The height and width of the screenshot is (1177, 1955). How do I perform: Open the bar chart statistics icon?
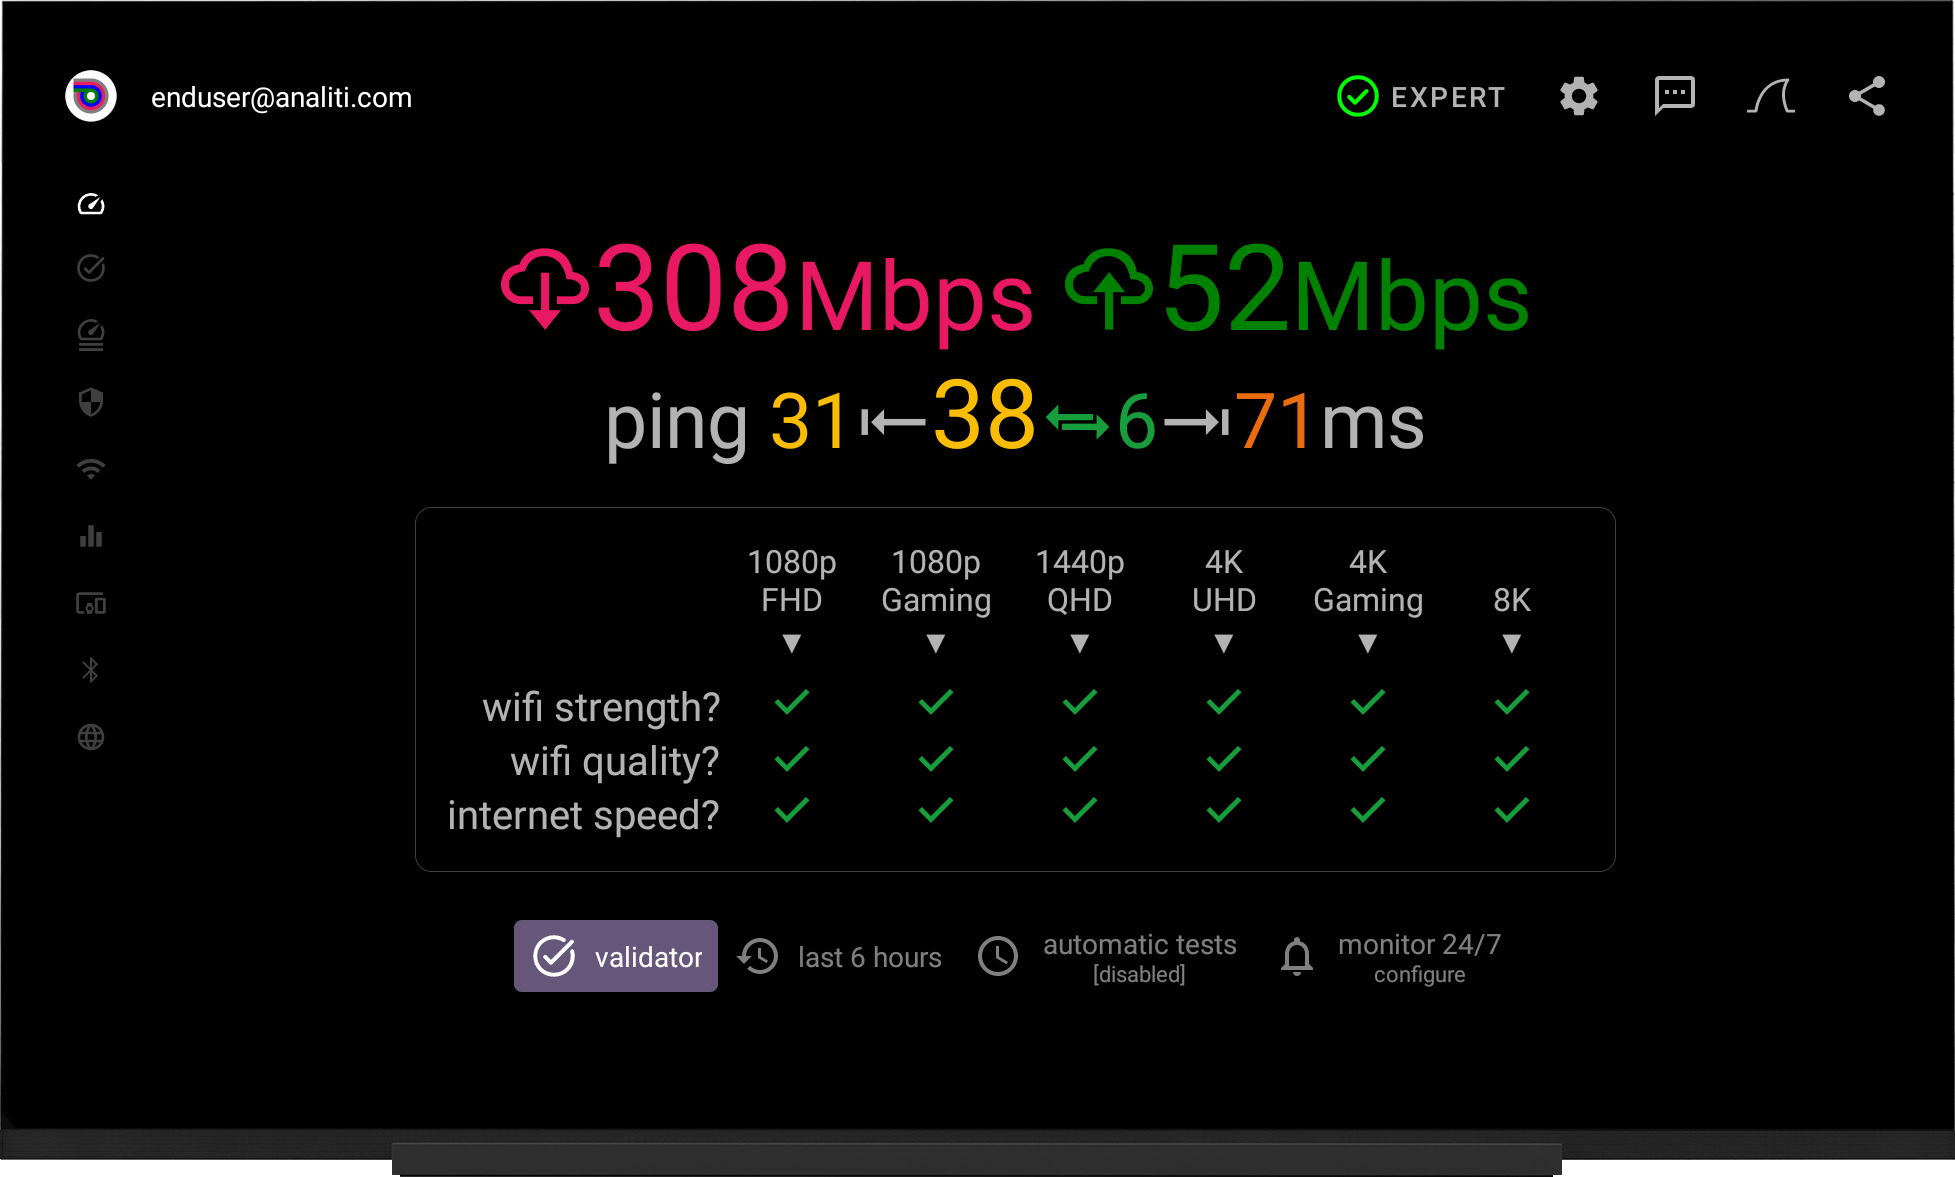[91, 536]
